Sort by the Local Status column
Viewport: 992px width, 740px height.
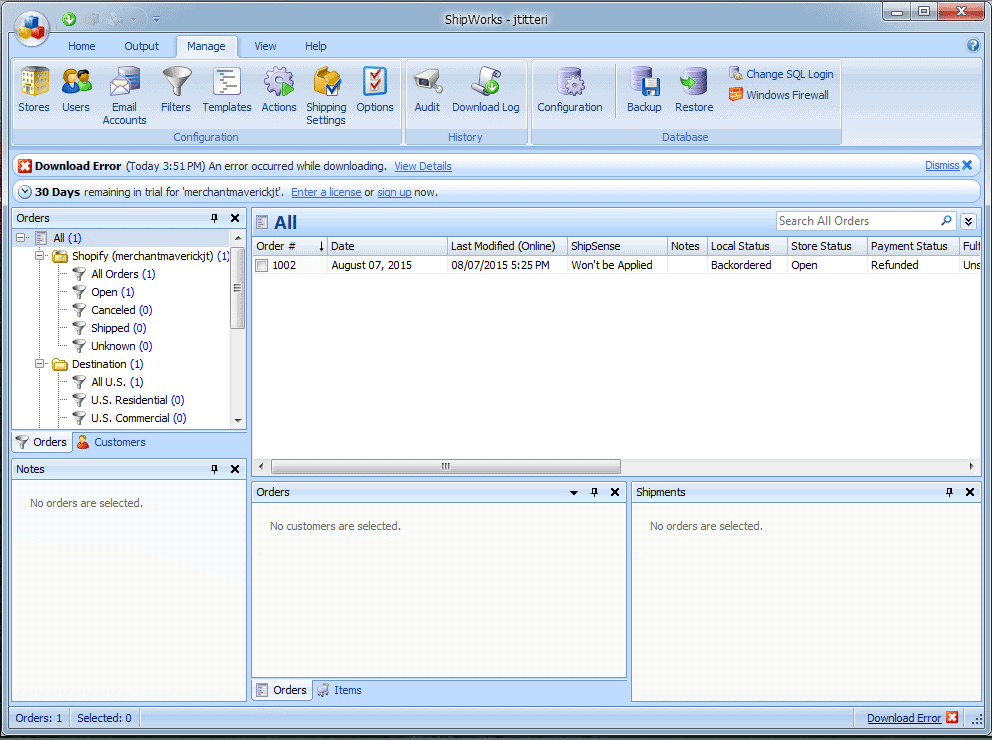pos(747,246)
